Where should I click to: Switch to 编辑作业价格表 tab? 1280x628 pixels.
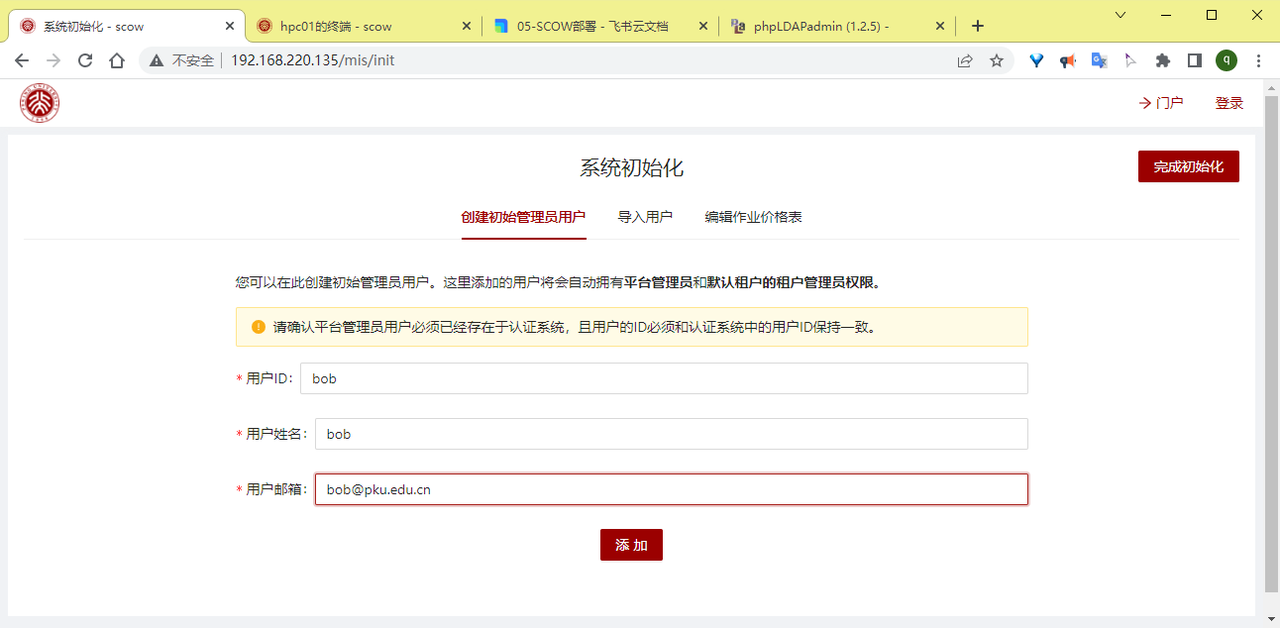[x=753, y=217]
